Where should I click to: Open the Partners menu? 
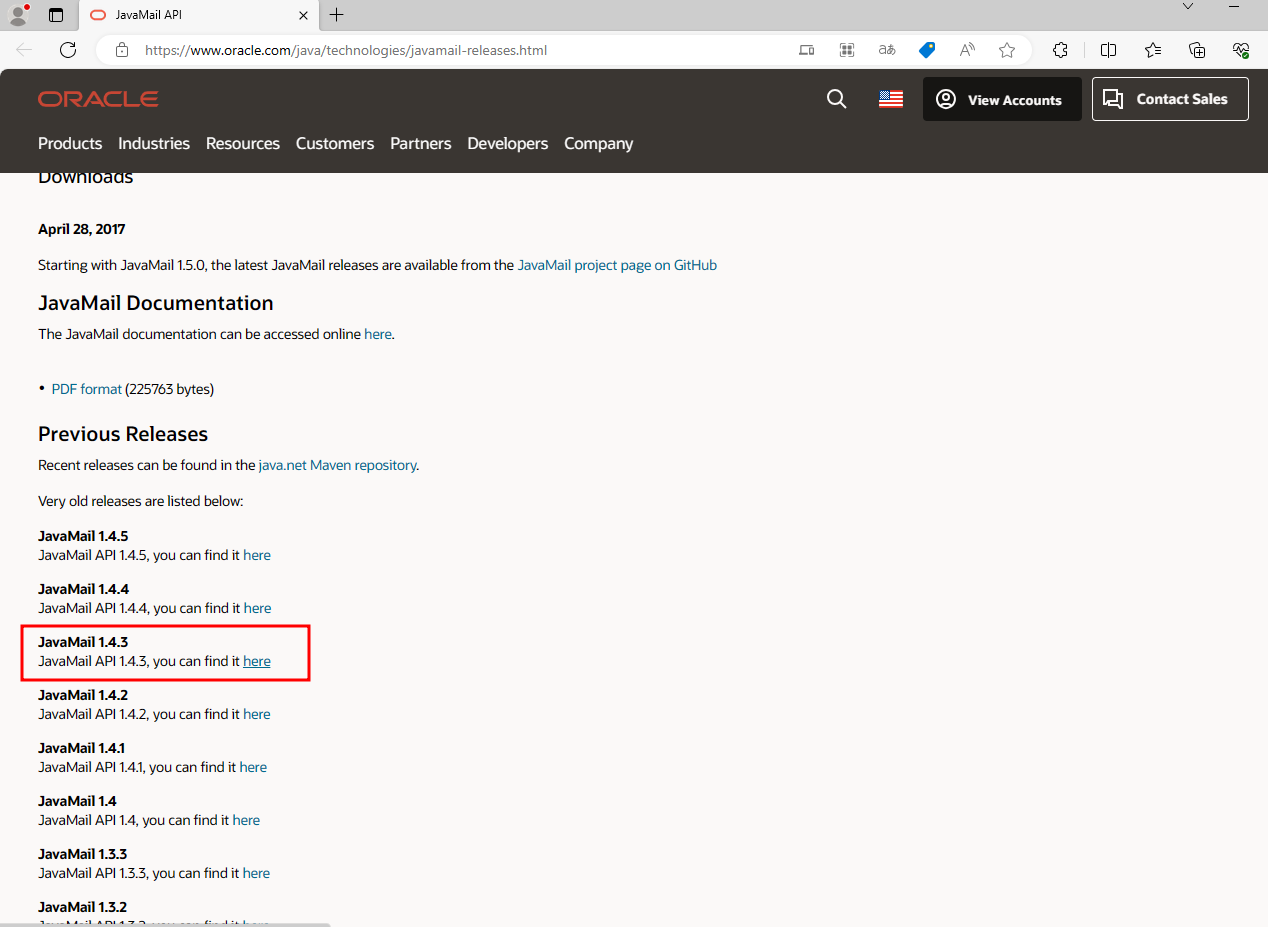point(421,143)
